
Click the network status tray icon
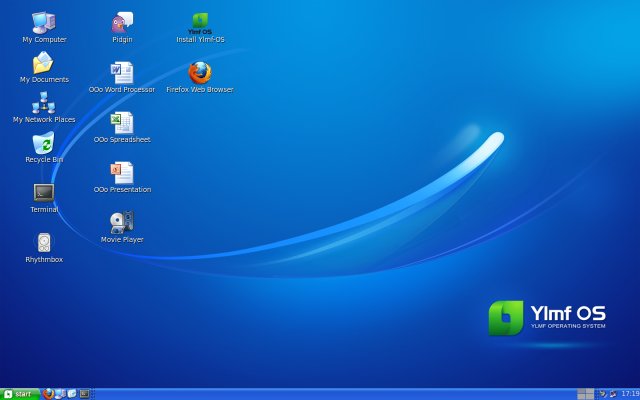613,394
